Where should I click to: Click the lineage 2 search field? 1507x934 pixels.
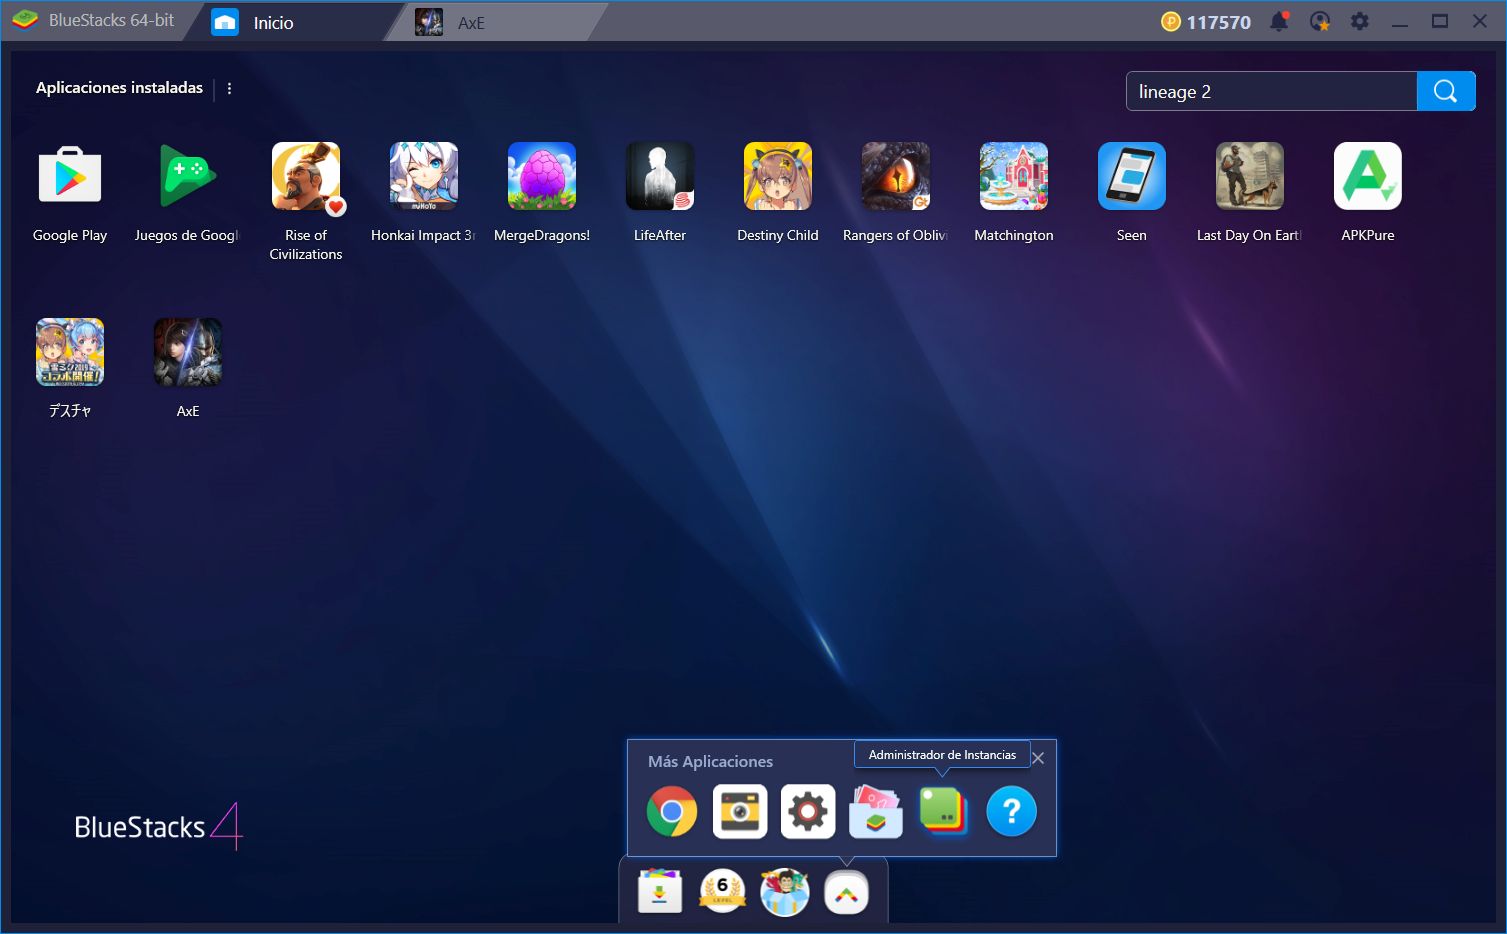[1272, 91]
